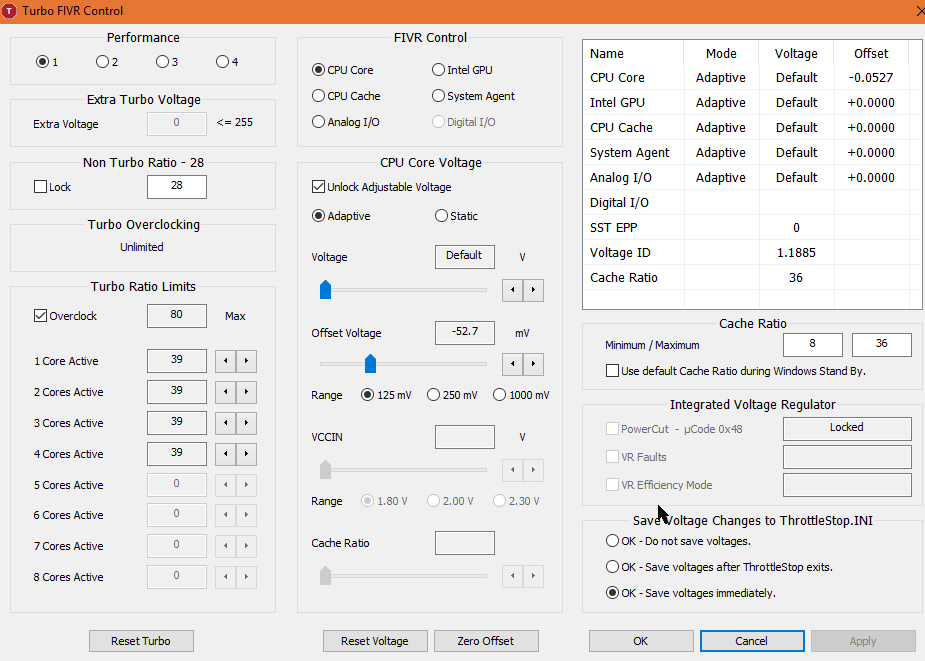925x661 pixels.
Task: Confirm changes with the OK button
Action: tap(641, 641)
